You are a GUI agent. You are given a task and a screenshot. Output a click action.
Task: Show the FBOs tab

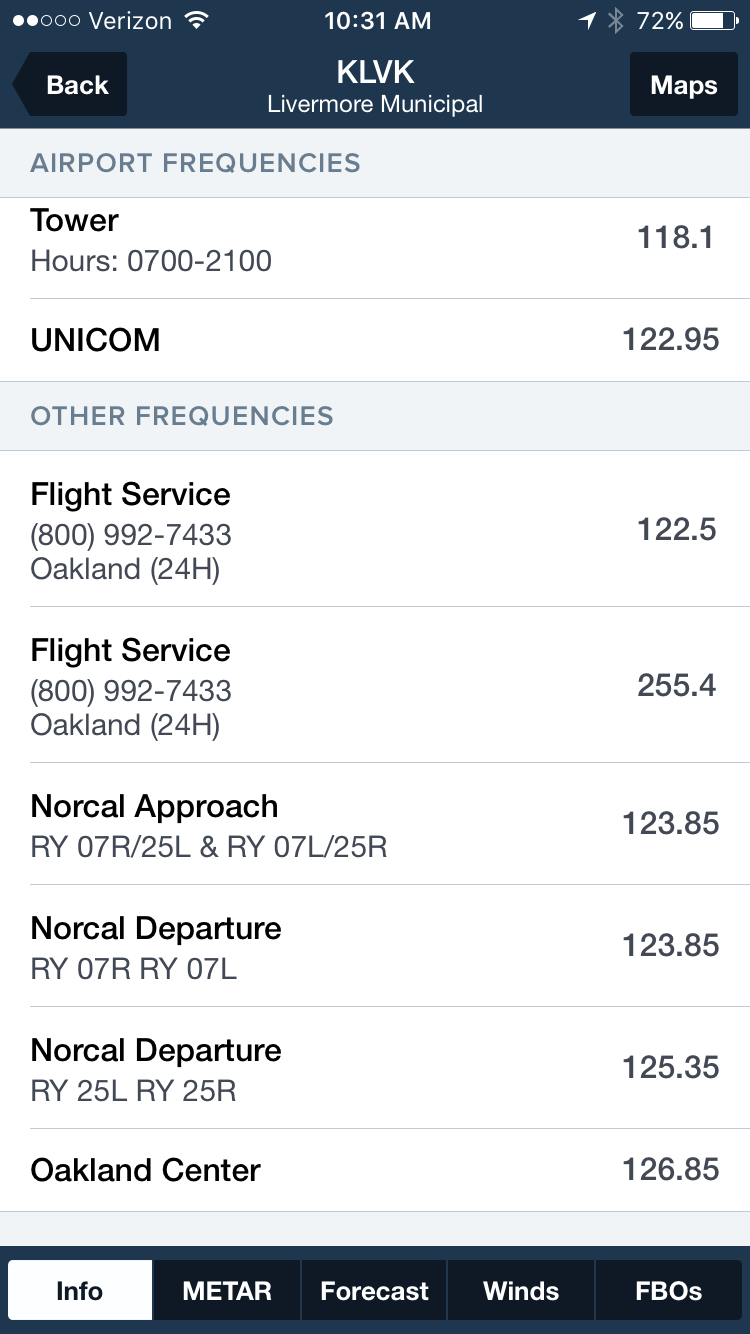[668, 1290]
